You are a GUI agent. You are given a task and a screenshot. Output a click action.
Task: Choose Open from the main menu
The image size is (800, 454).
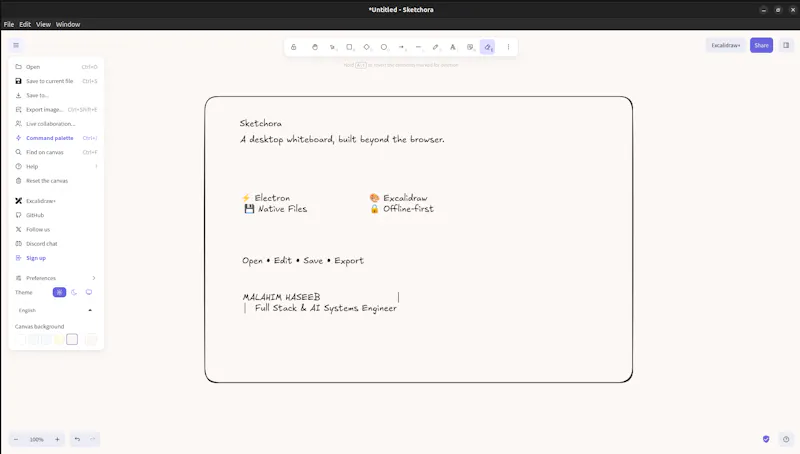tap(56, 67)
